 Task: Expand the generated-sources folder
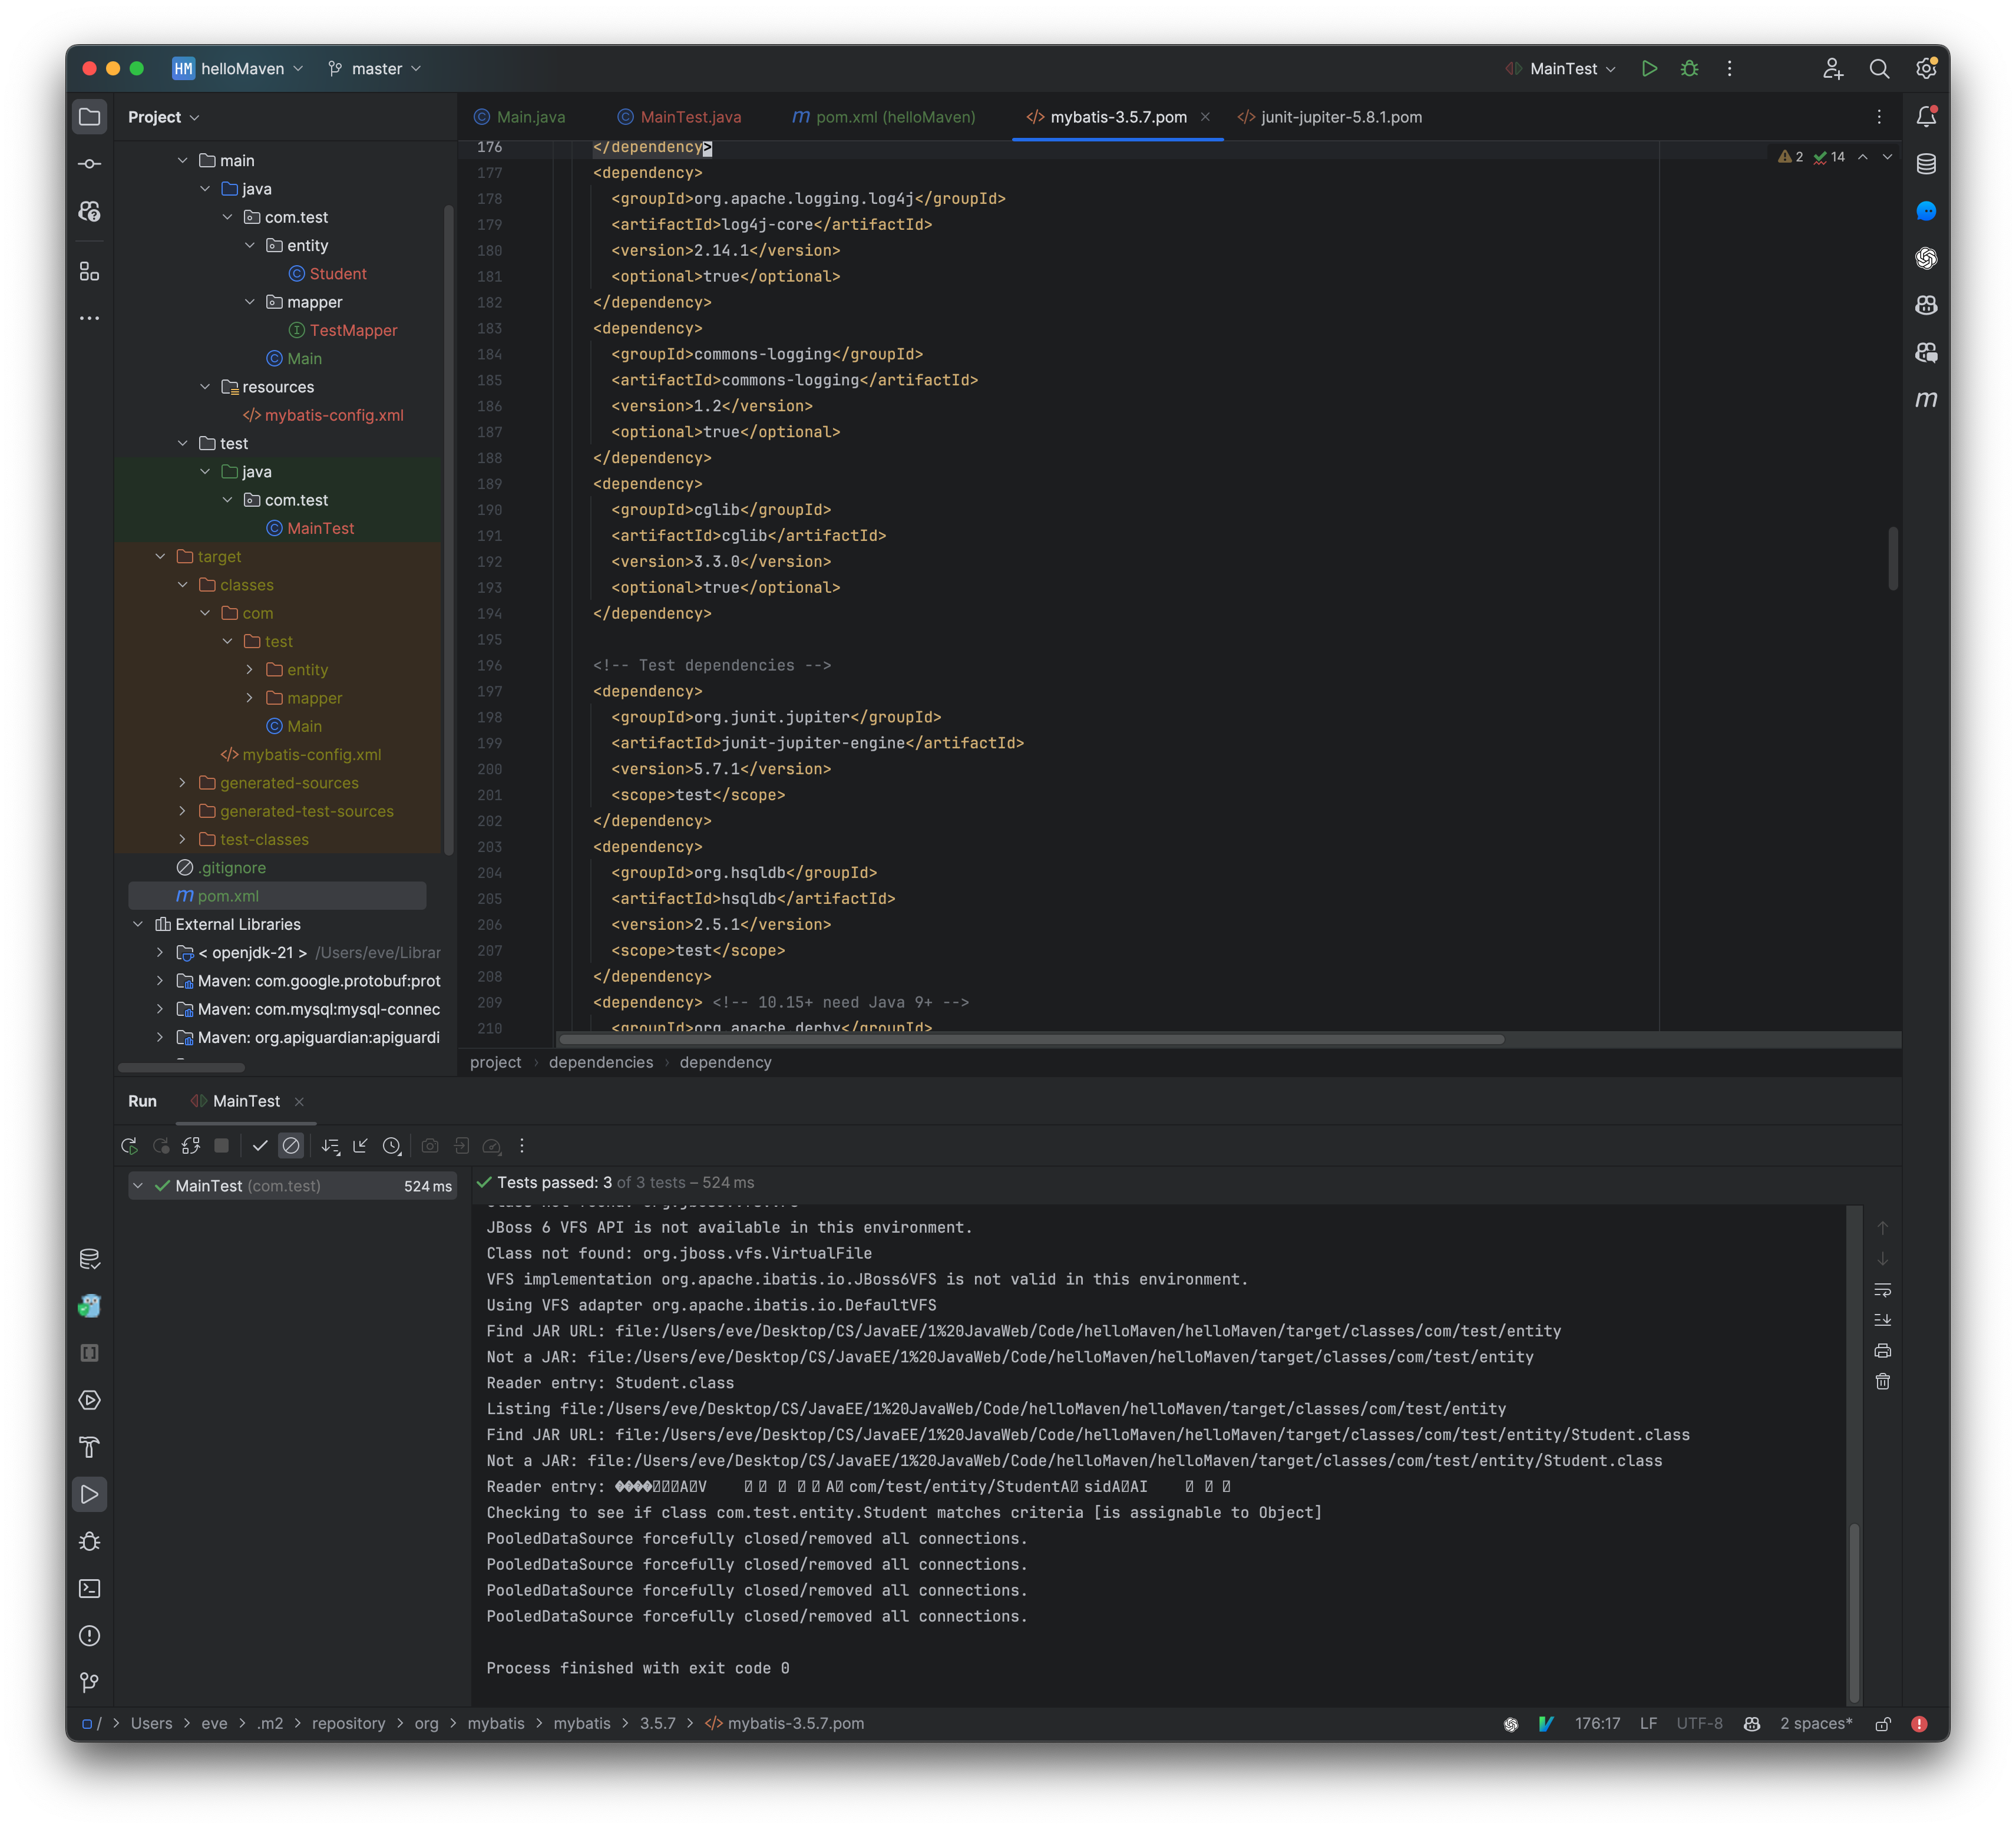coord(183,783)
